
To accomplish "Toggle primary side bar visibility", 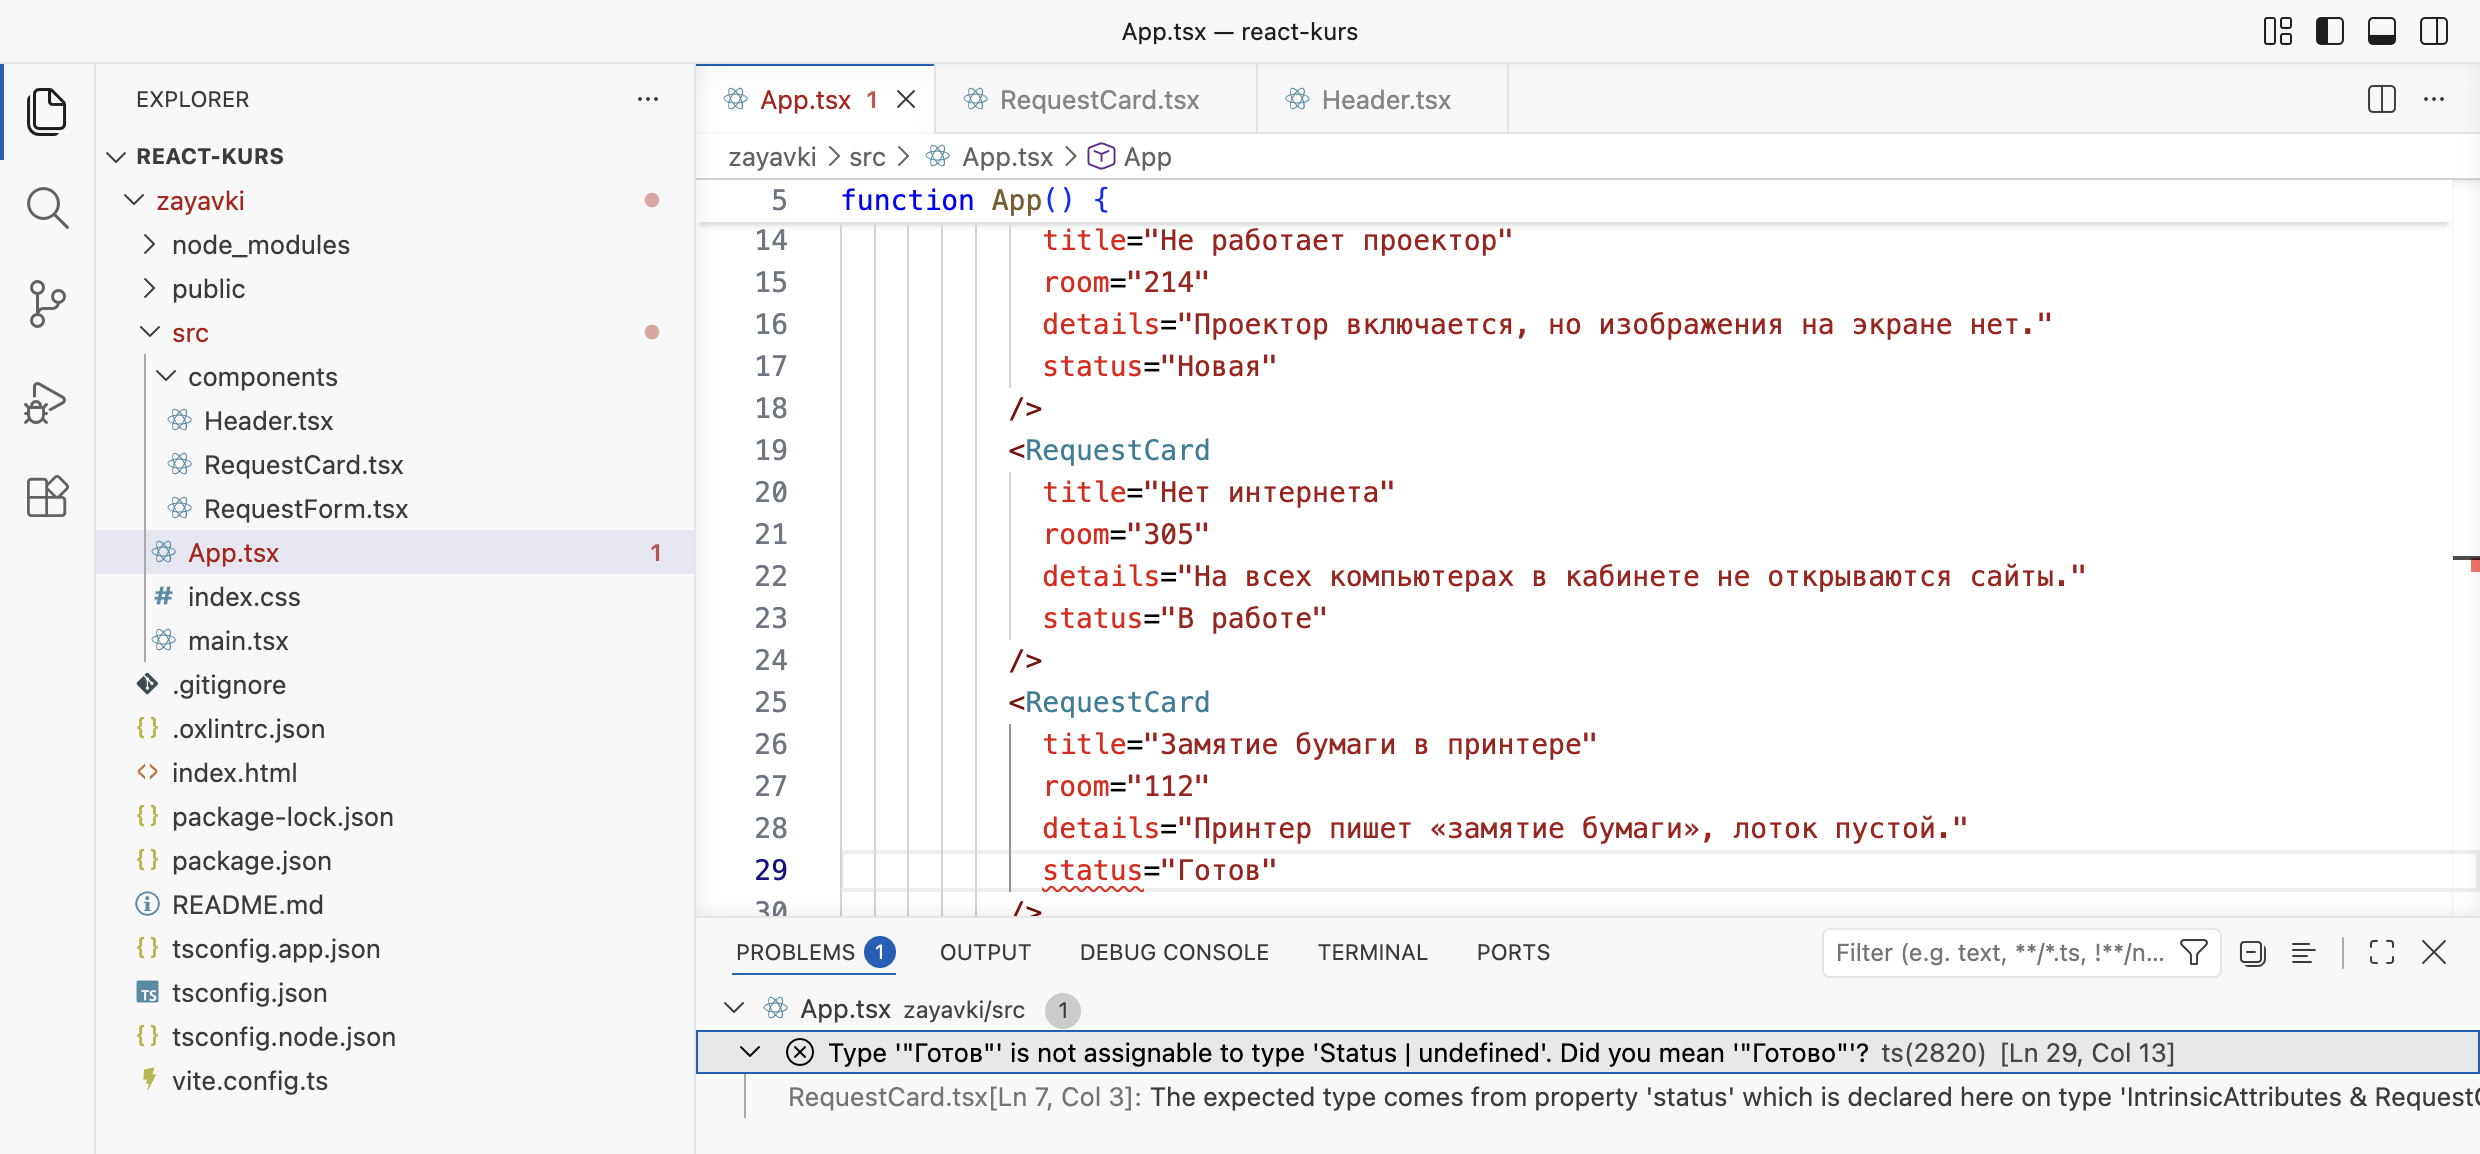I will pos(2330,31).
